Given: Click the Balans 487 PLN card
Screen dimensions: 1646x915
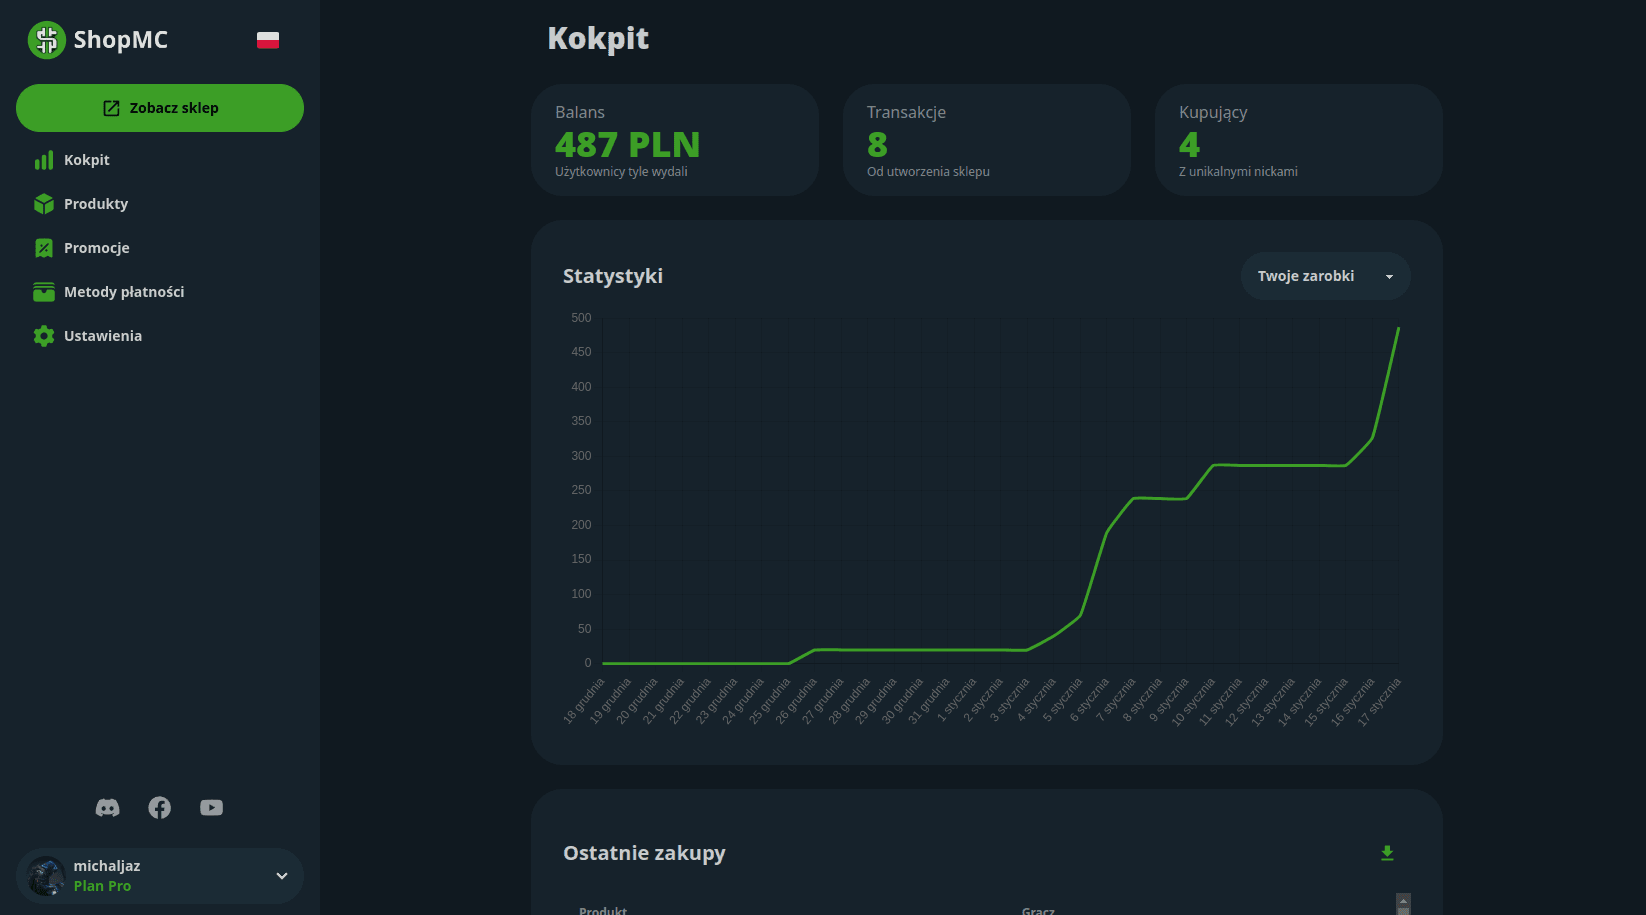Looking at the screenshot, I should tap(674, 140).
